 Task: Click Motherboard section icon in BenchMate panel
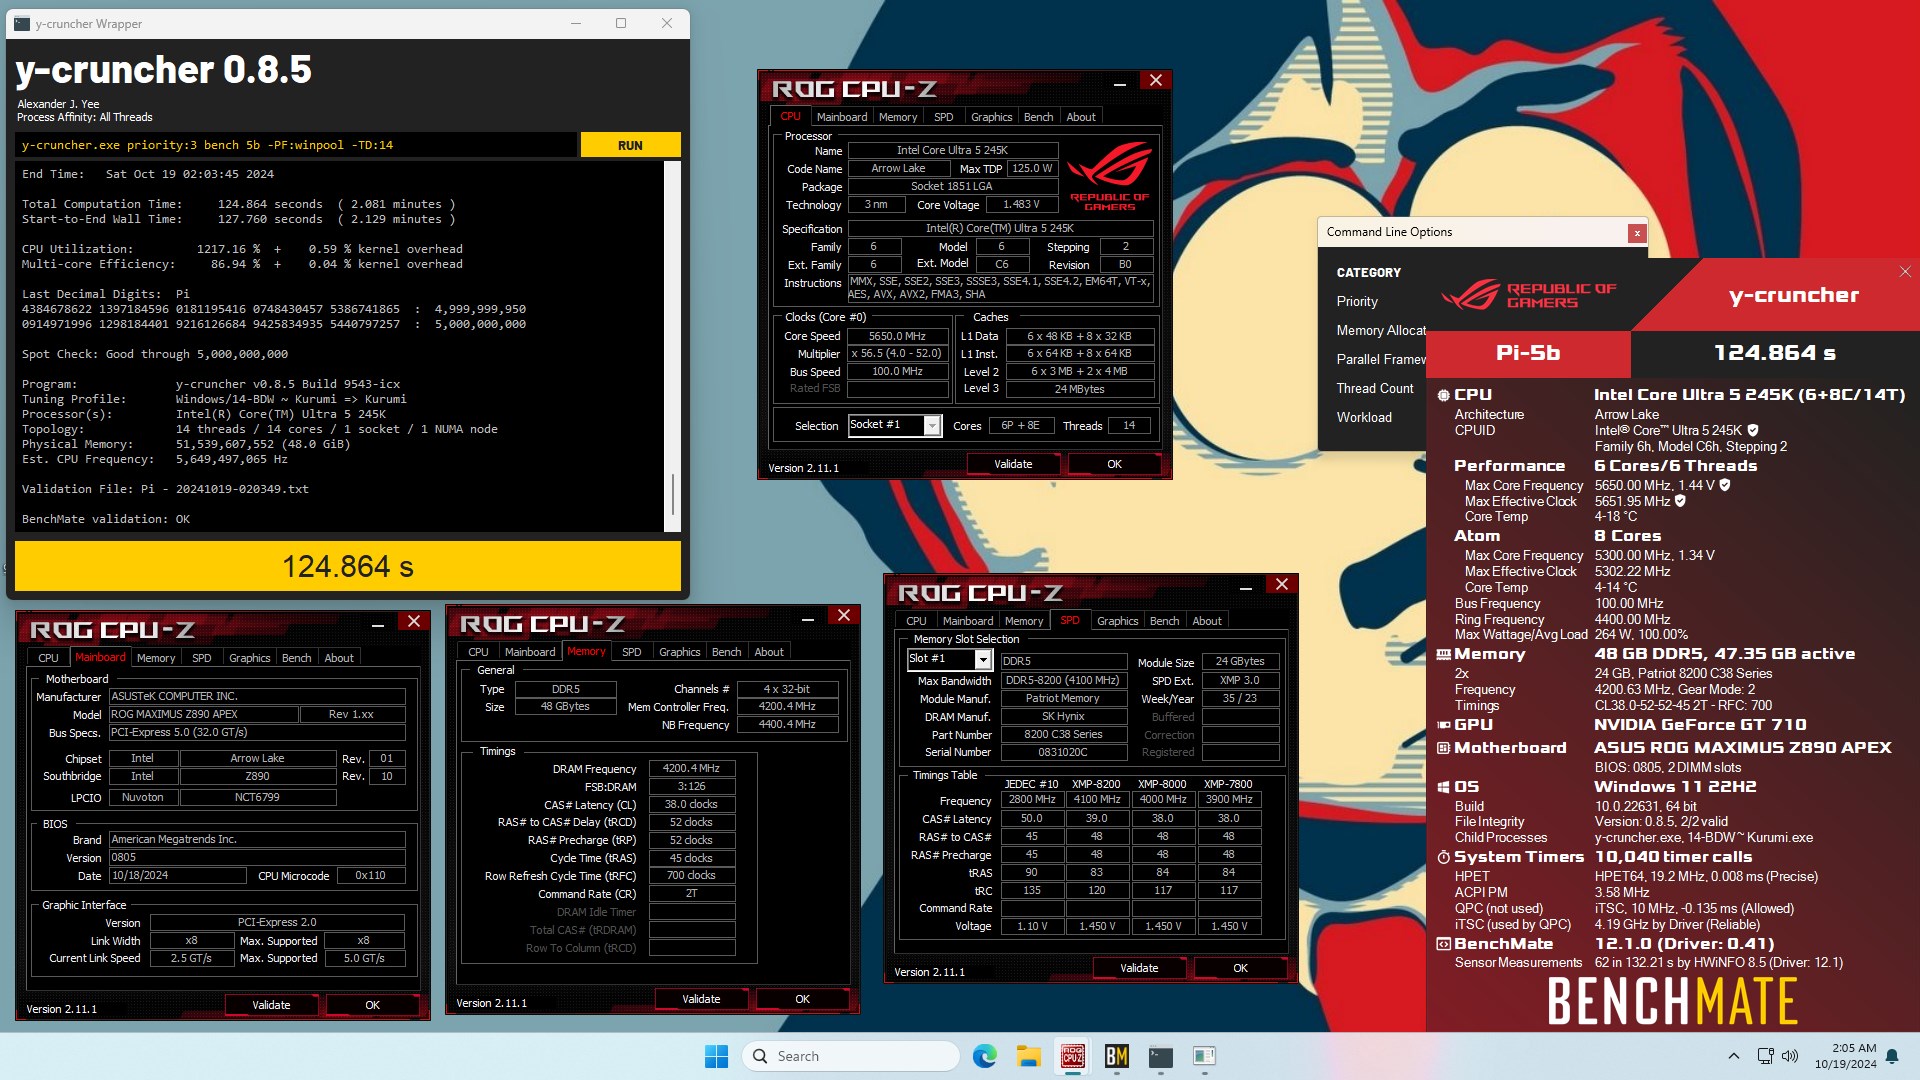(1443, 748)
